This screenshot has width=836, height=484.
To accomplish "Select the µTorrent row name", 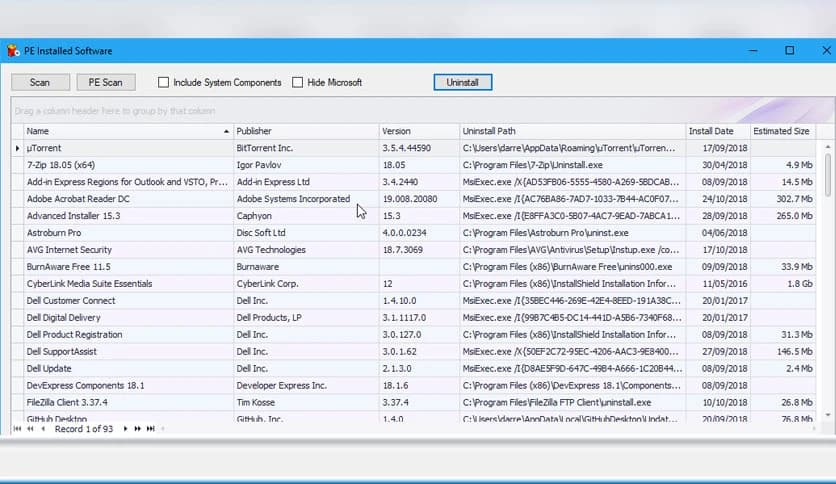I will (44, 148).
